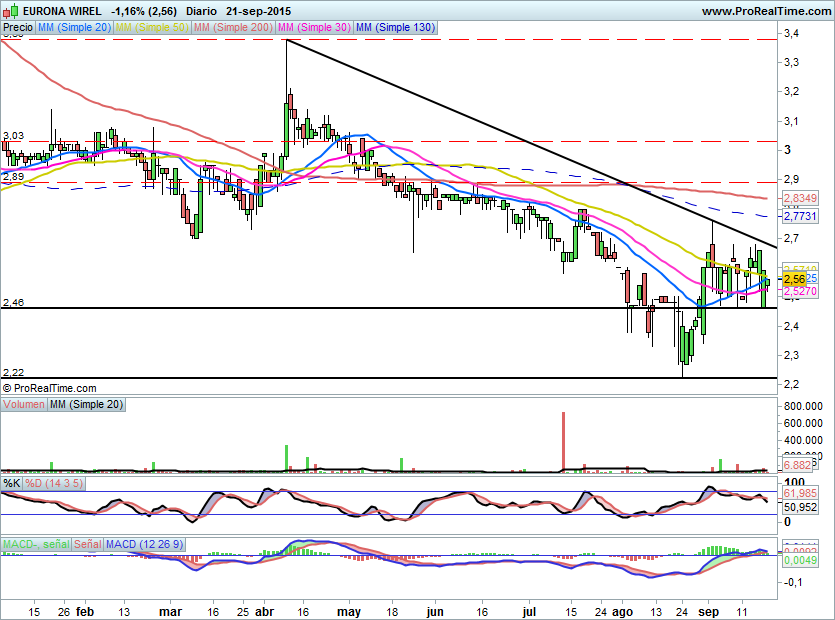The image size is (835, 620).
Task: Select MM (Simple 20) in volume panel
Action: tap(86, 404)
